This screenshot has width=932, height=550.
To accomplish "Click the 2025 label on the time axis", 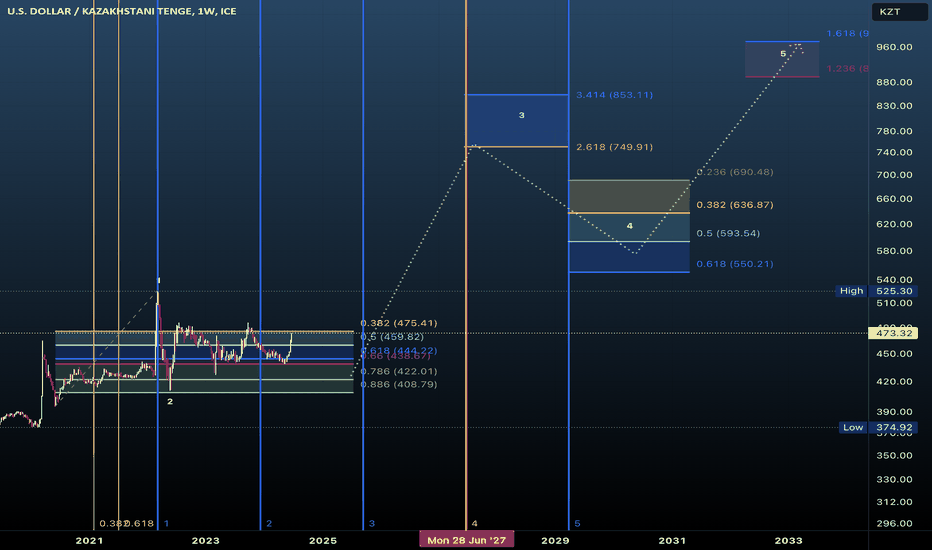I will [x=323, y=540].
